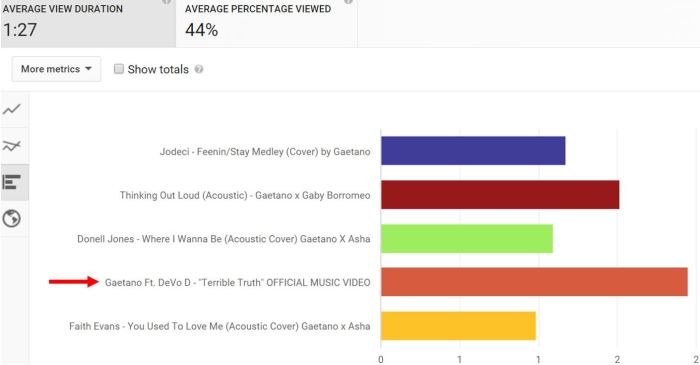The image size is (700, 365).
Task: Open Donell Jones Where I Wanna Be label
Action: pyautogui.click(x=224, y=239)
